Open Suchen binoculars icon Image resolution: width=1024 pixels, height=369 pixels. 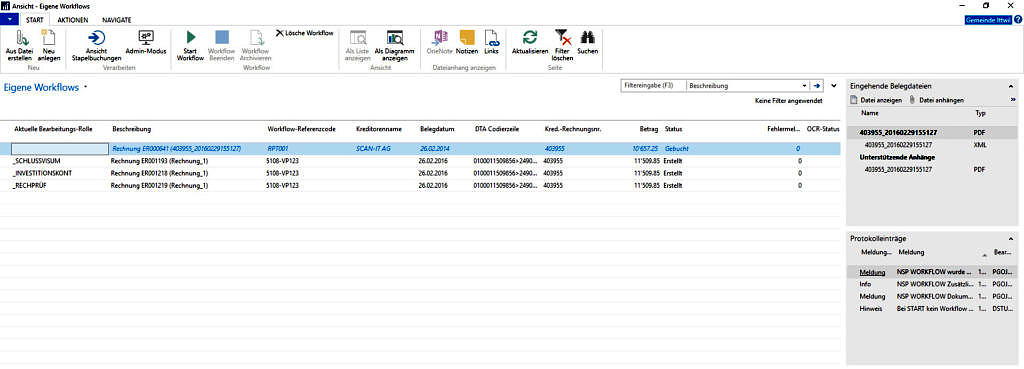click(587, 38)
